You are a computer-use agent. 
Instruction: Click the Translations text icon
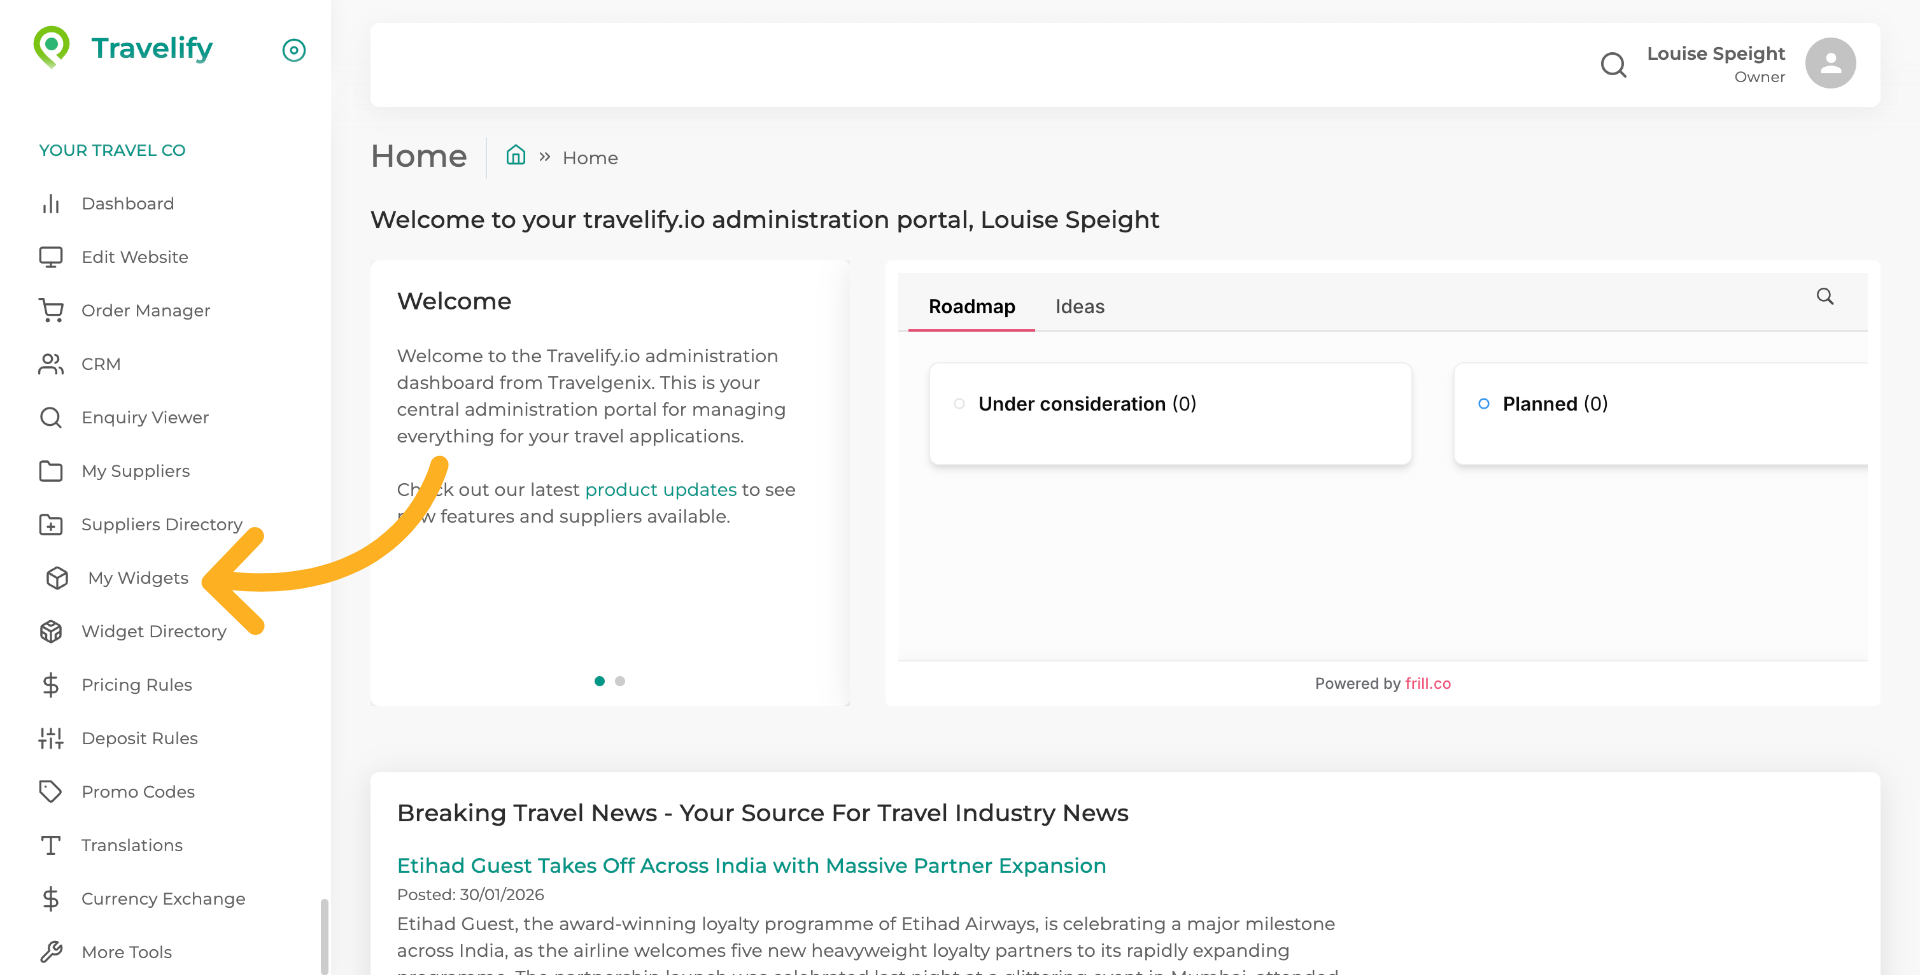[x=51, y=846]
